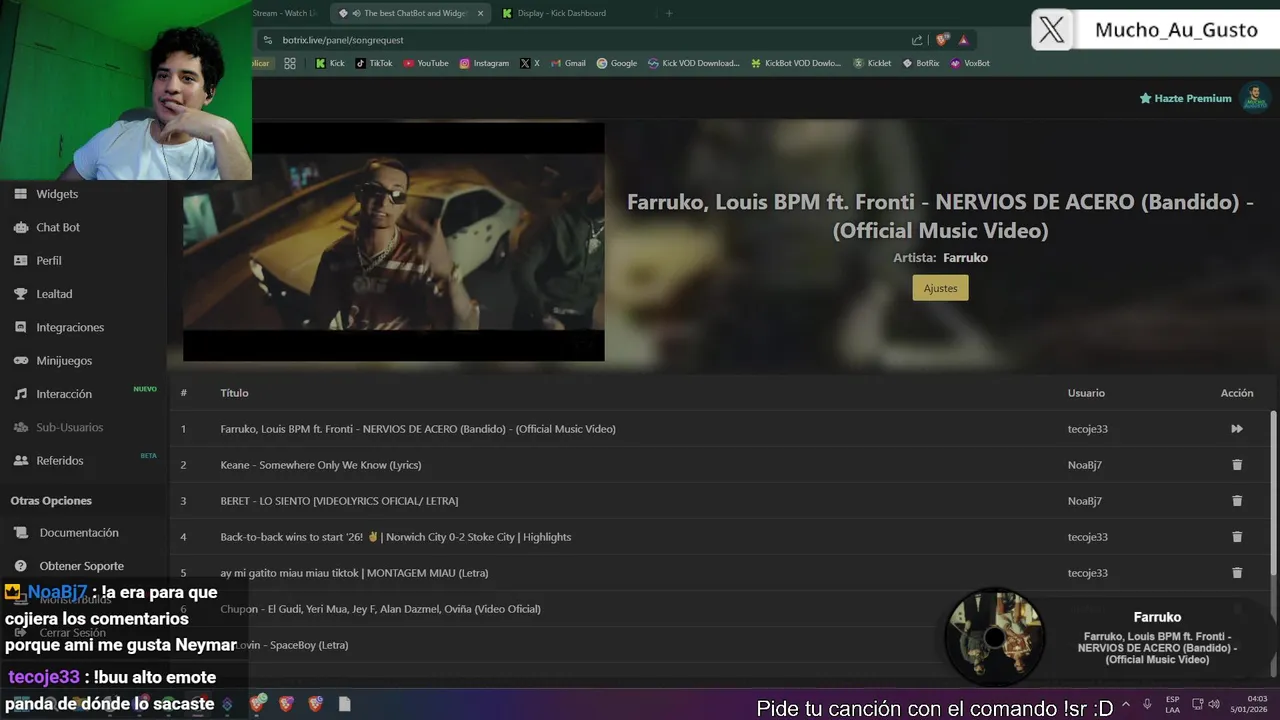Image resolution: width=1280 pixels, height=720 pixels.
Task: Click the Widgets grid icon
Action: click(20, 194)
